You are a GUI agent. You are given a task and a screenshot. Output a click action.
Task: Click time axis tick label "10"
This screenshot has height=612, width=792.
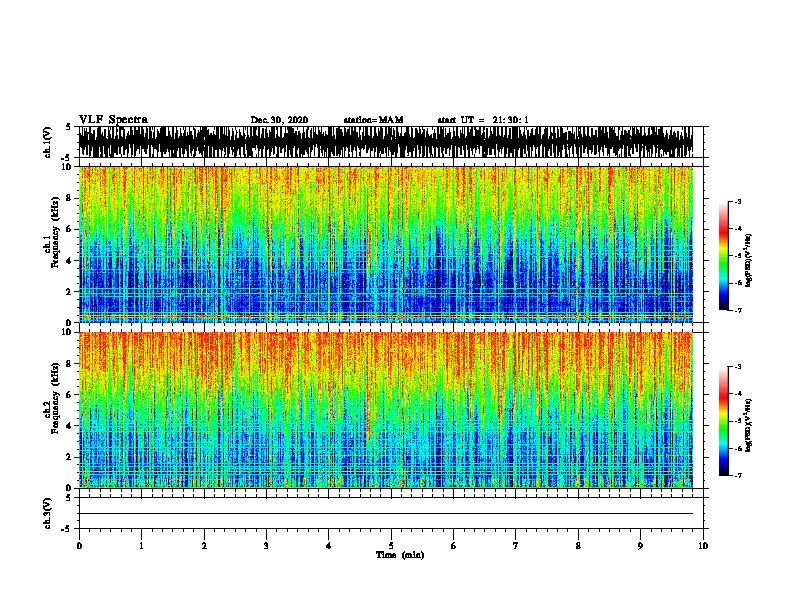tap(703, 546)
